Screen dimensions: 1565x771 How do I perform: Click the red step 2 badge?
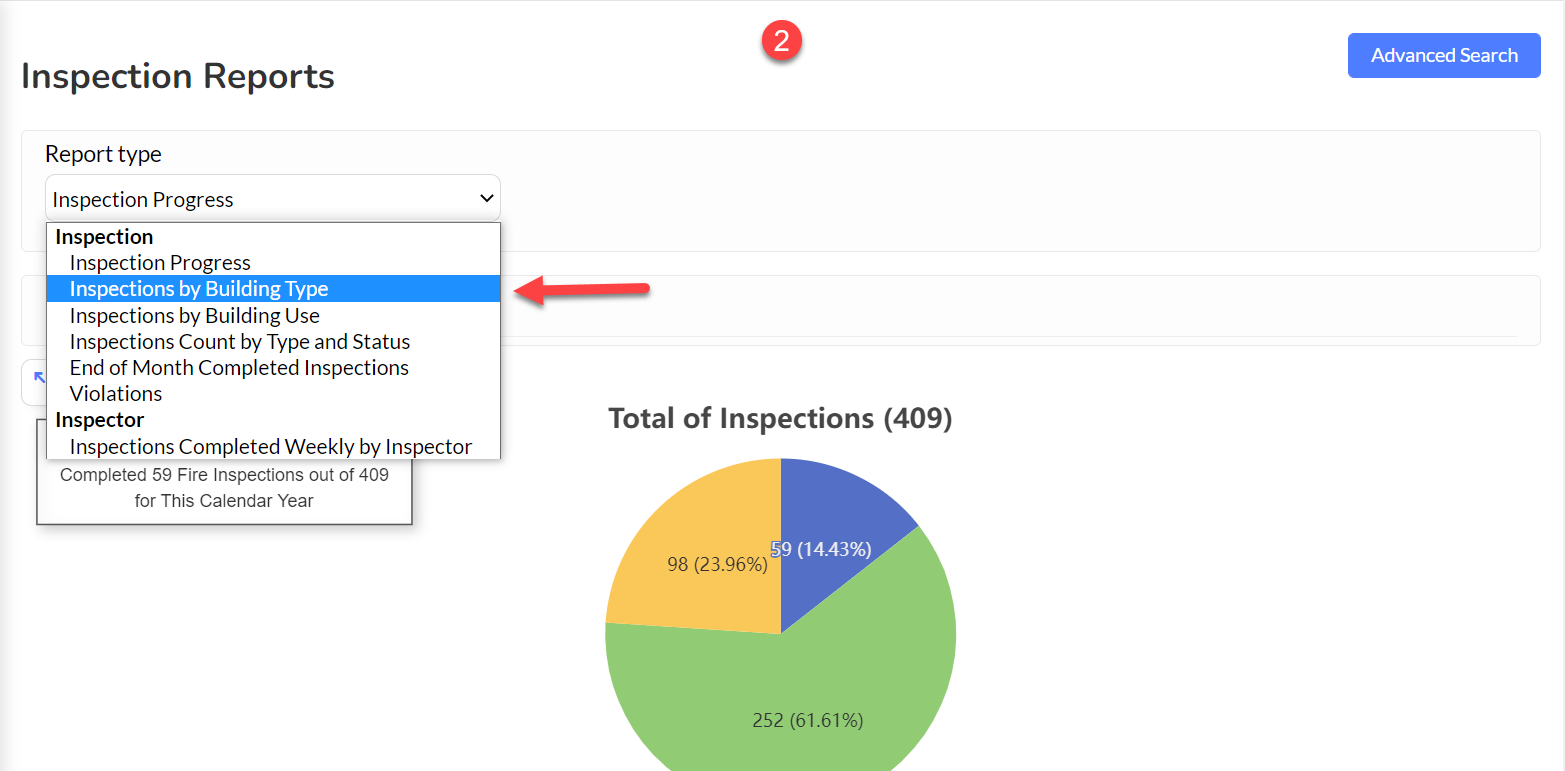tap(781, 41)
